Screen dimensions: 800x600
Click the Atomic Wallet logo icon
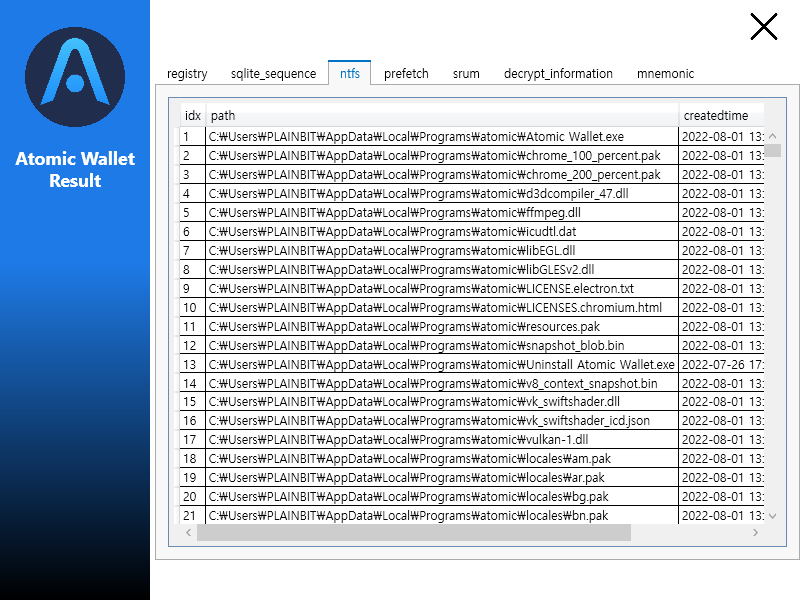point(75,77)
